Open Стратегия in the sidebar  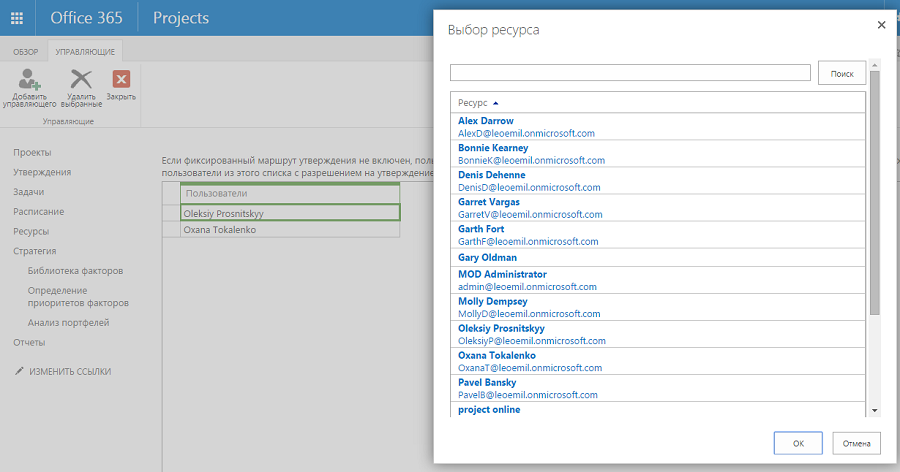point(34,251)
